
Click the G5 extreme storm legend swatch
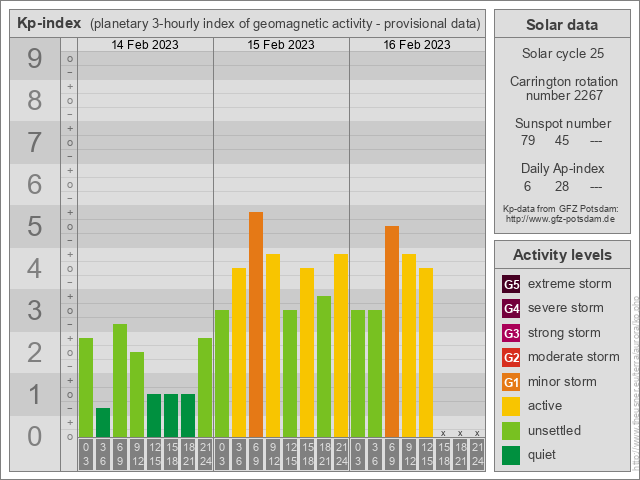coord(511,284)
